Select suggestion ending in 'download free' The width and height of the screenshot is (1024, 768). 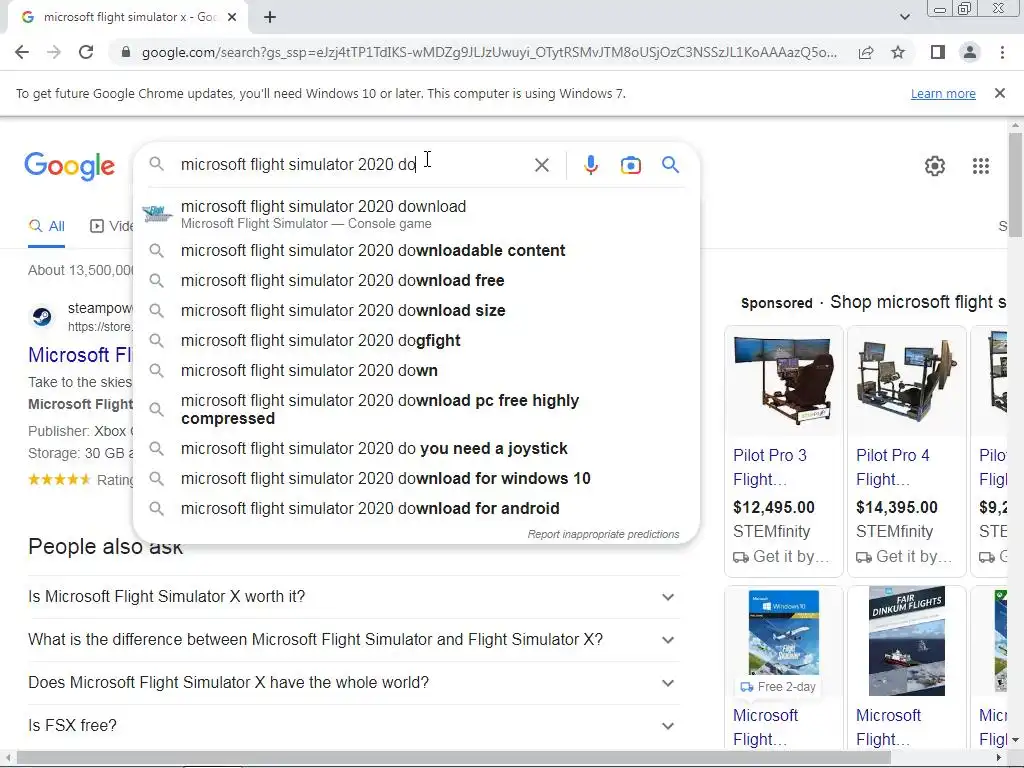pyautogui.click(x=416, y=280)
